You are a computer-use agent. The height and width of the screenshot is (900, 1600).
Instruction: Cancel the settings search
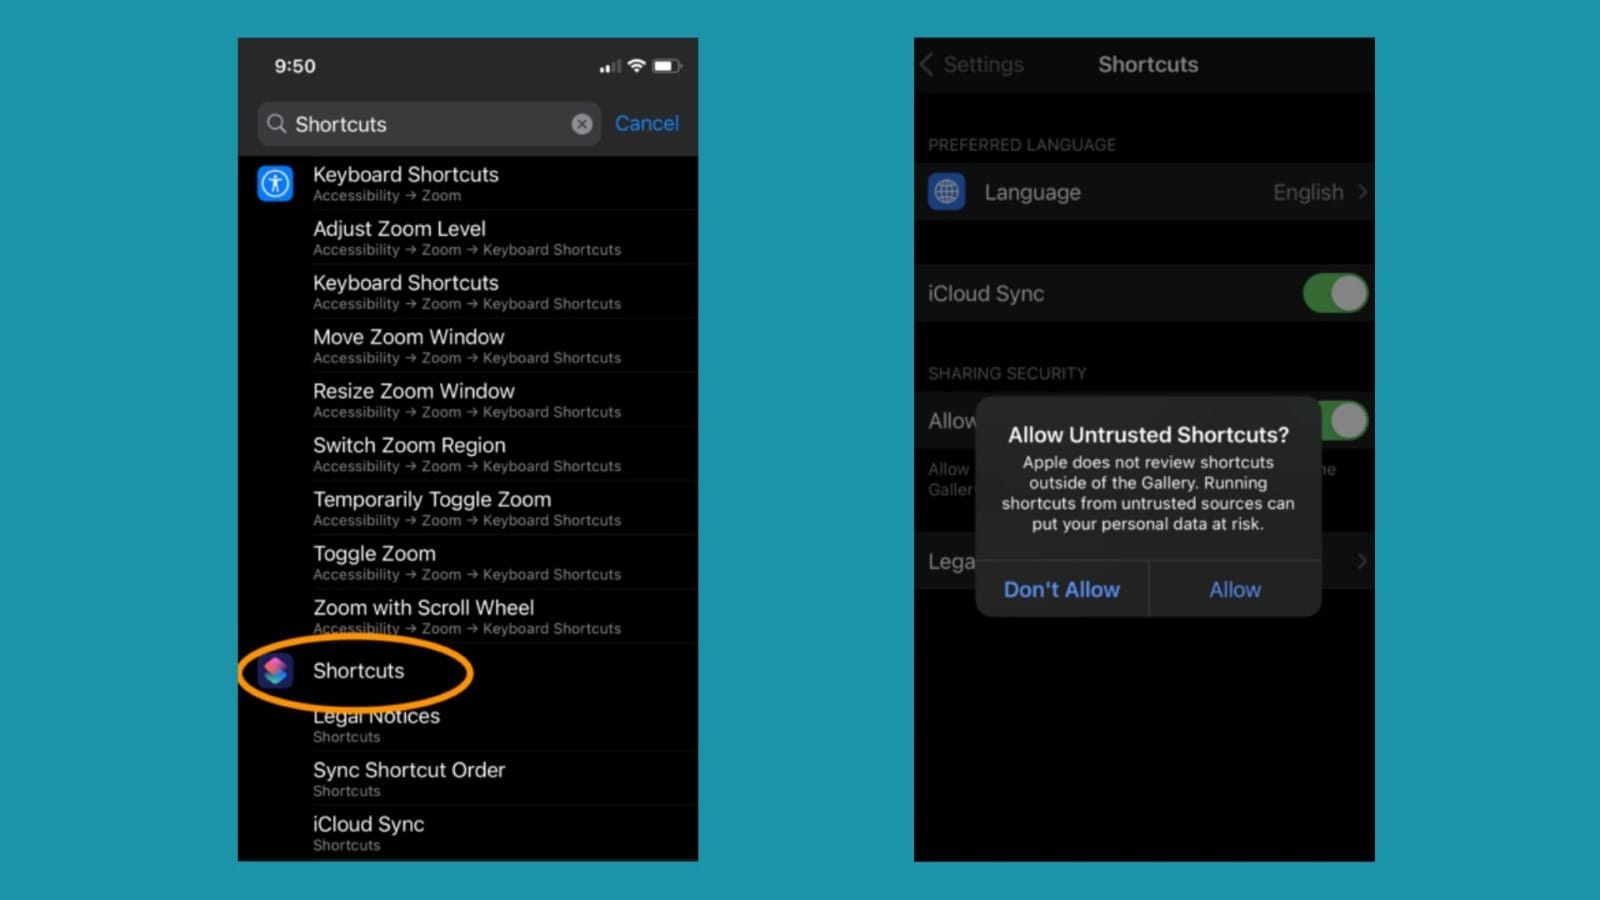click(x=646, y=123)
